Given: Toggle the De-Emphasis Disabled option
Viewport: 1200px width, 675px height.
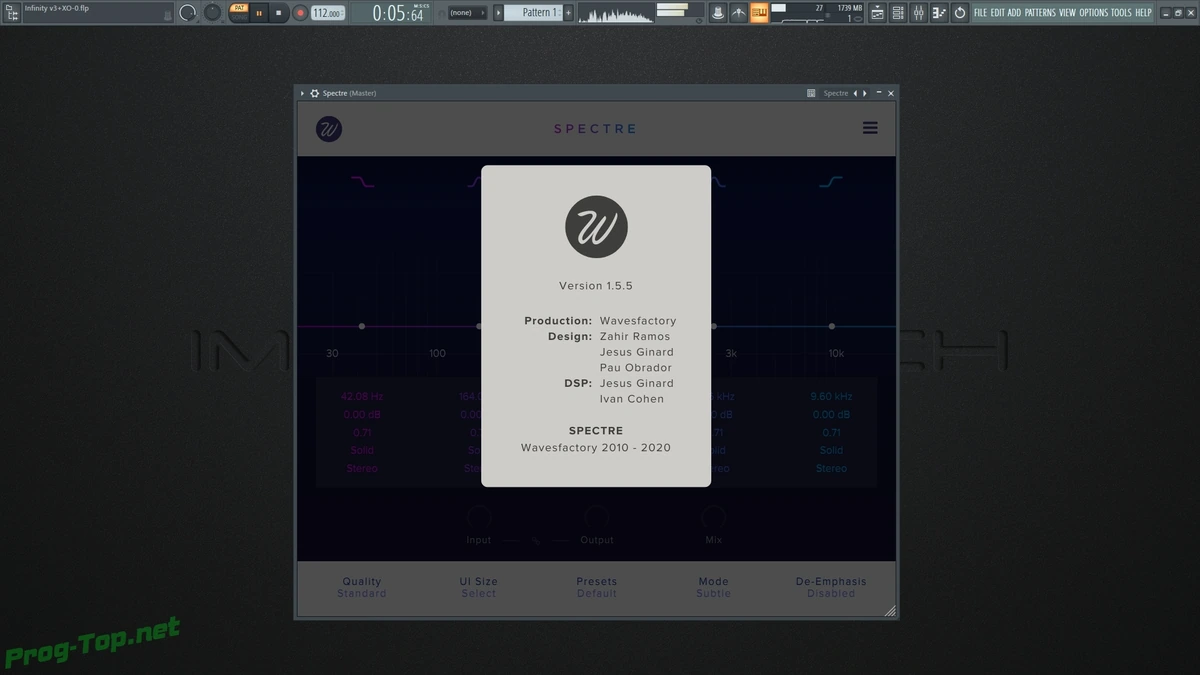Looking at the screenshot, I should click(x=831, y=587).
